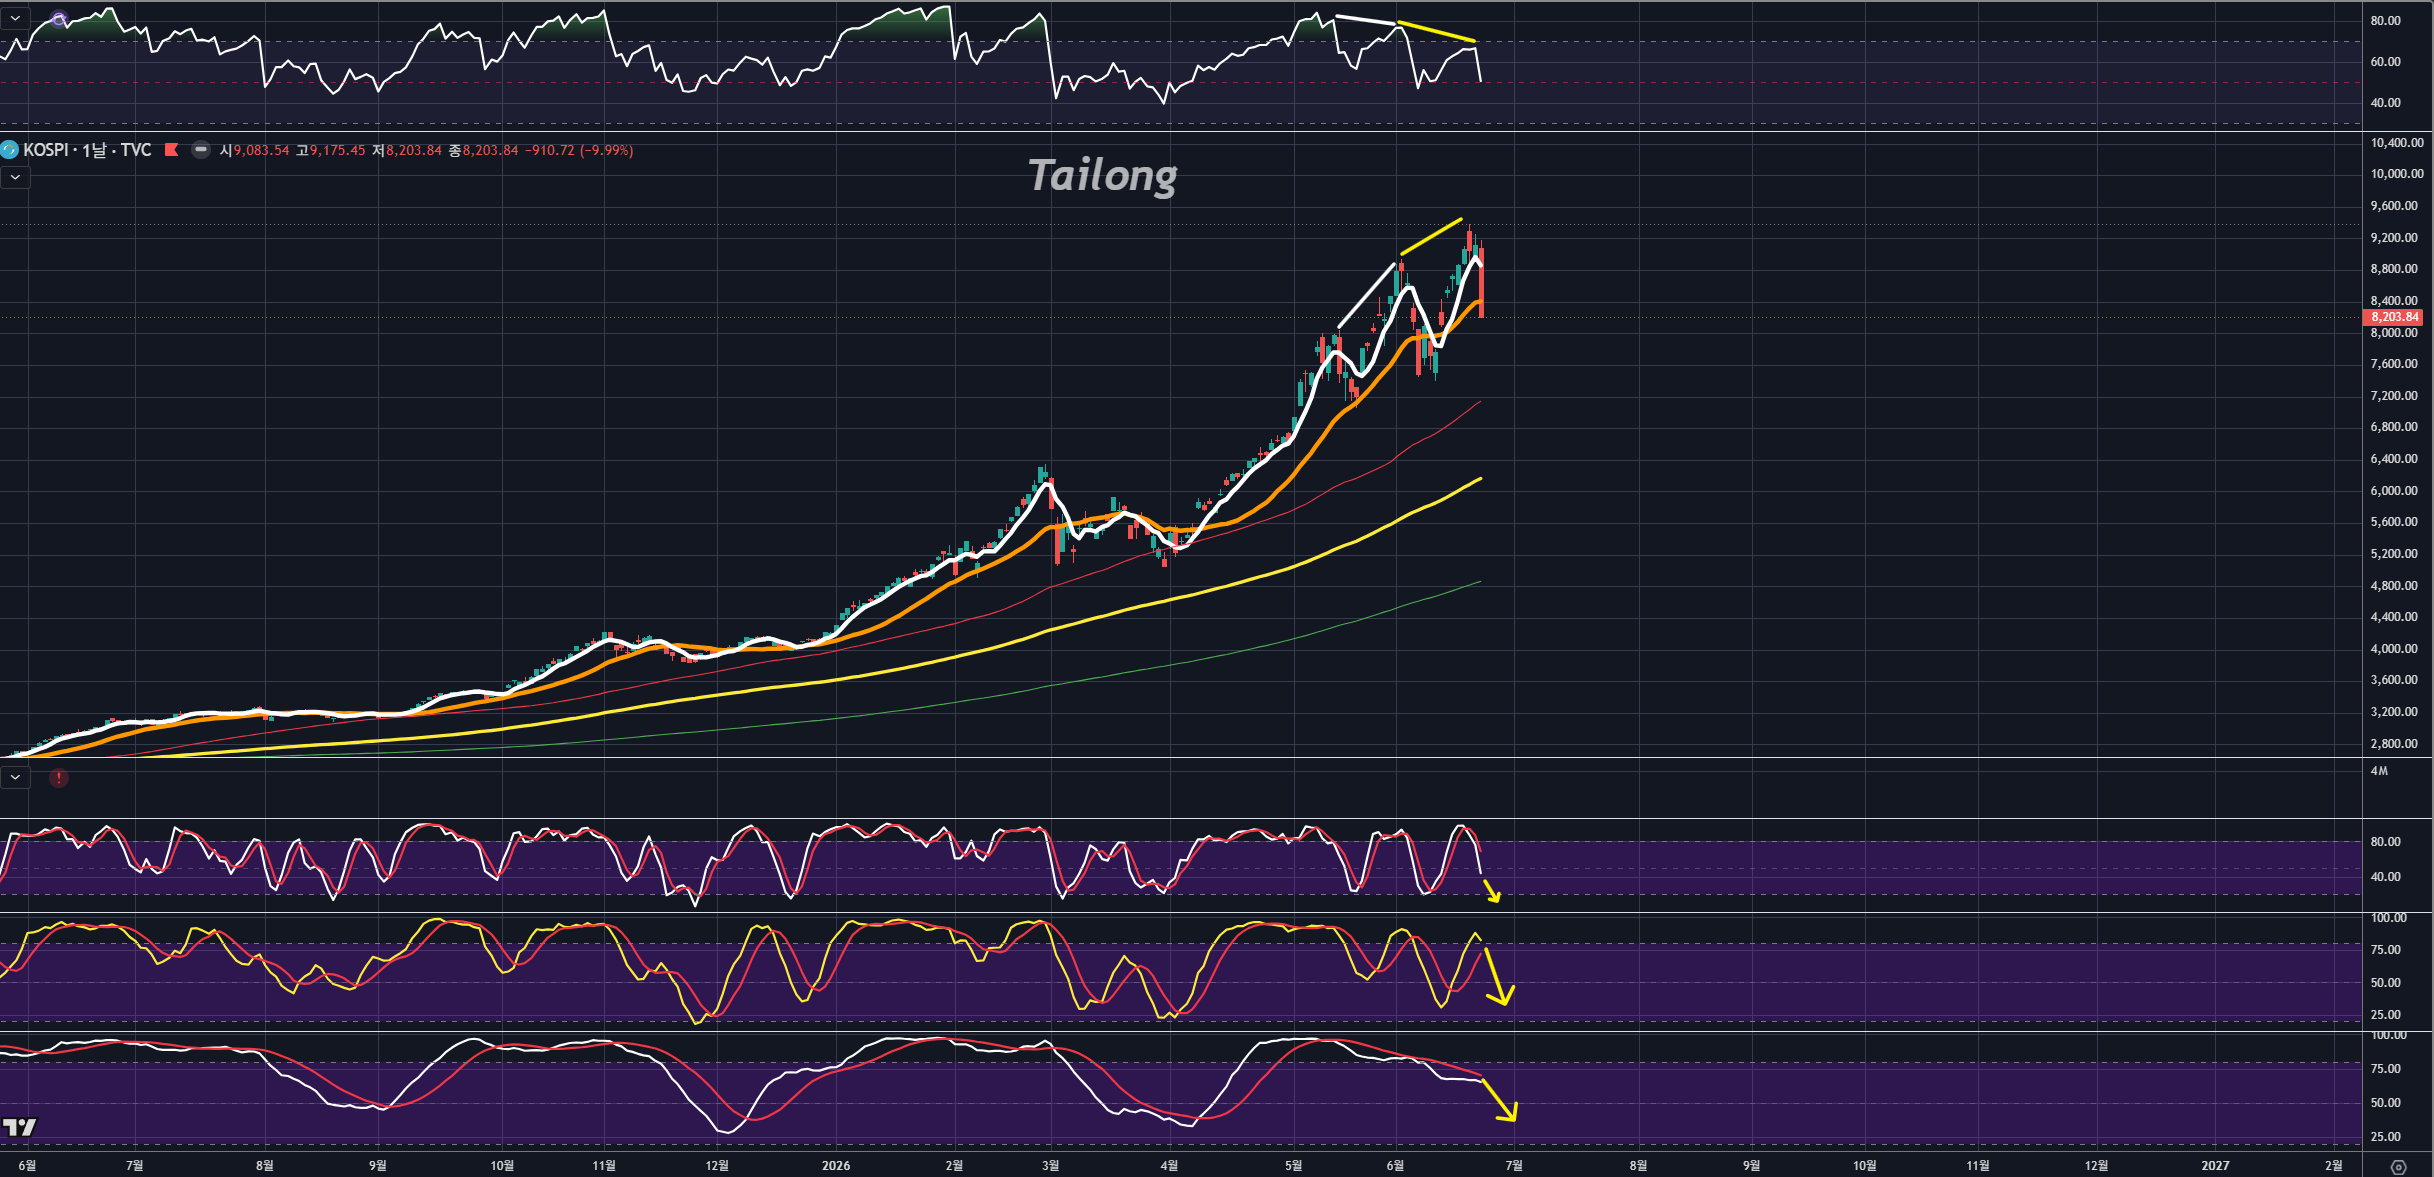Click the high value 고9,175.45

tap(331, 150)
